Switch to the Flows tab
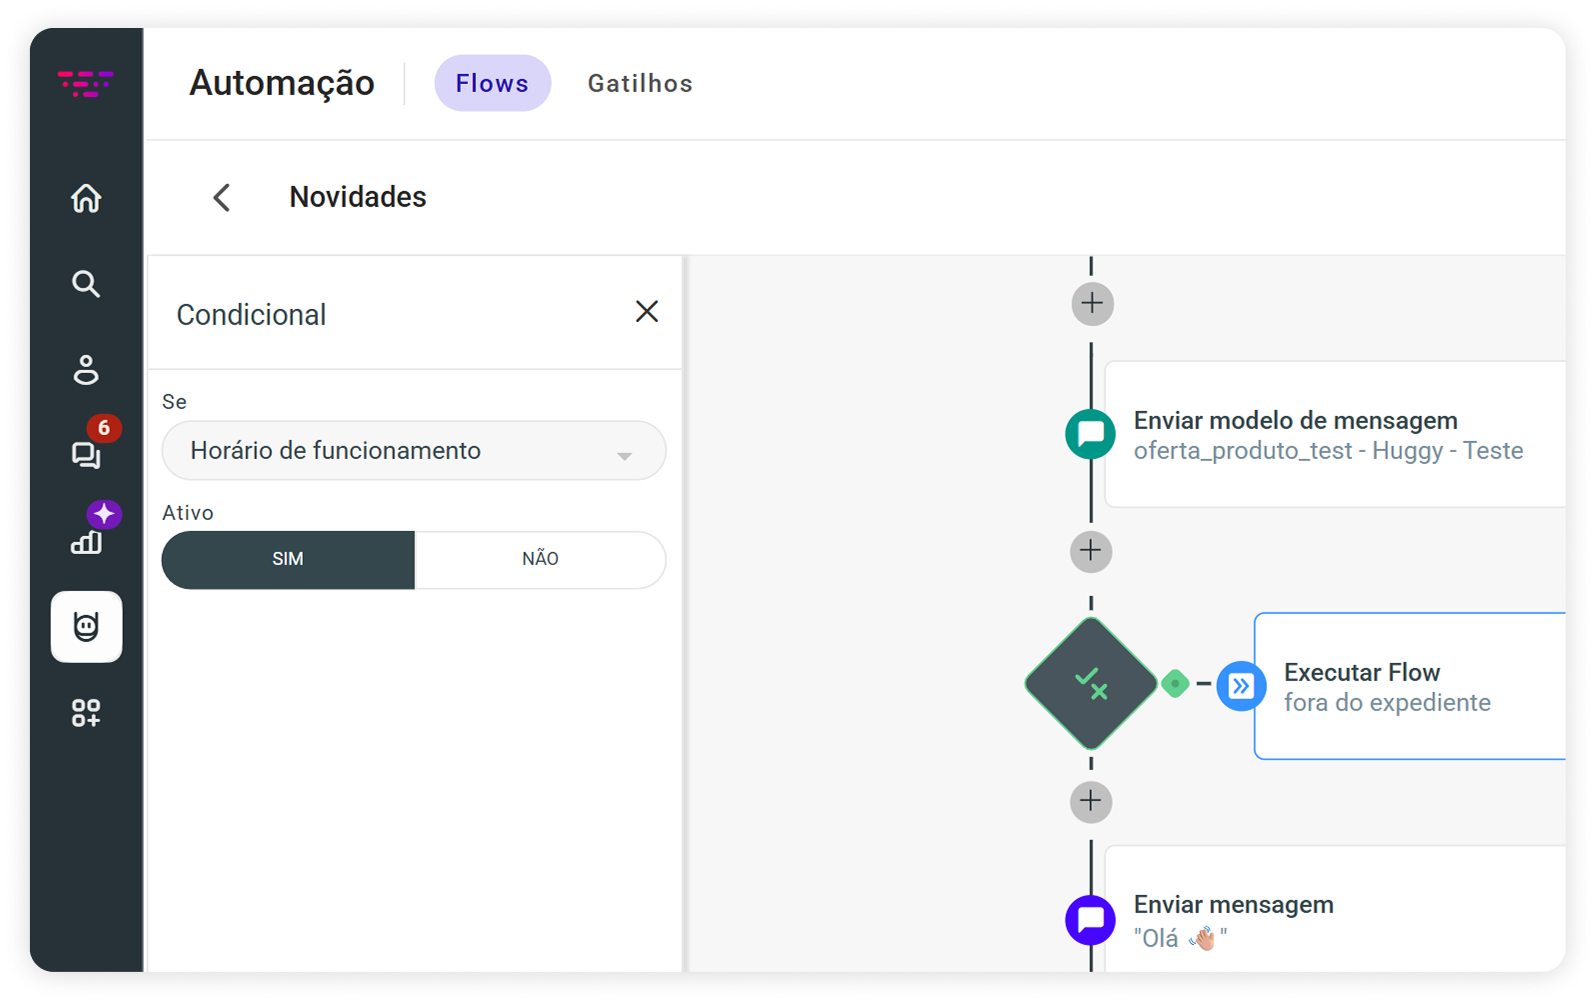Screen dimensions: 1596x1004 [492, 83]
